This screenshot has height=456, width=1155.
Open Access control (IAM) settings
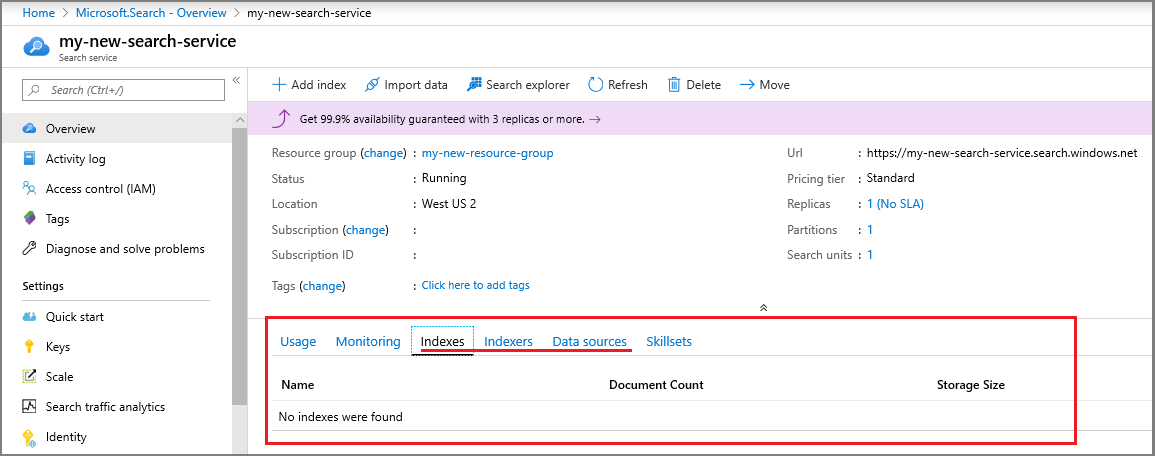(x=100, y=189)
